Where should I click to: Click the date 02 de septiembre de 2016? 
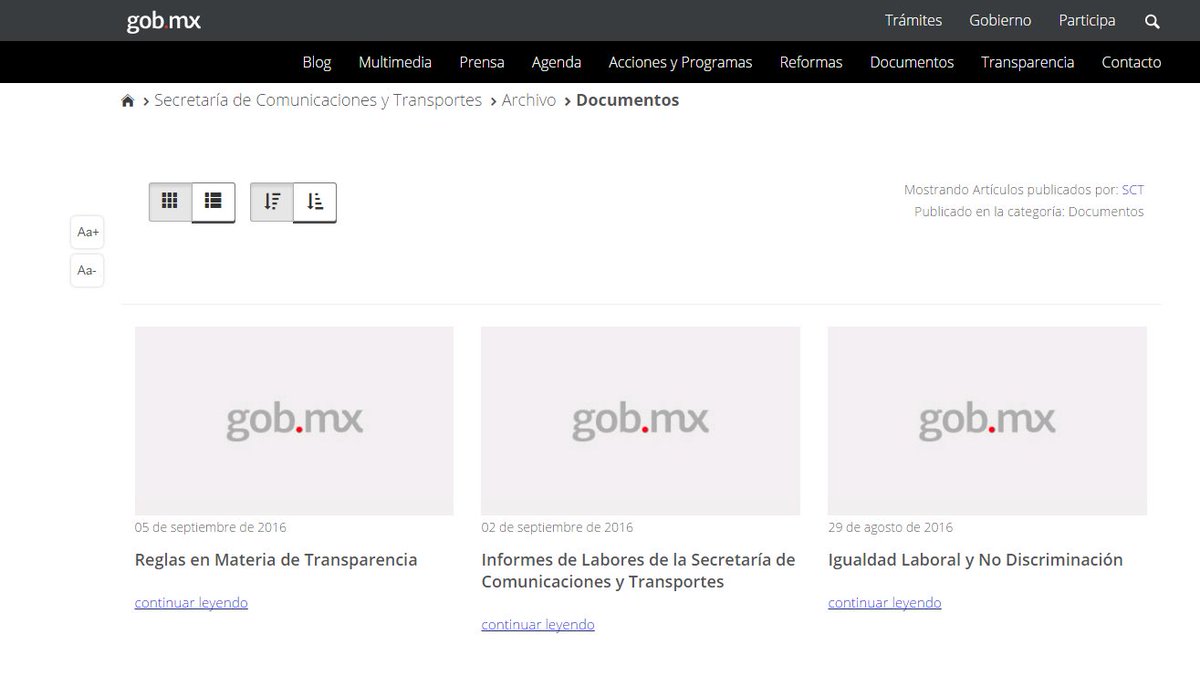coord(557,527)
